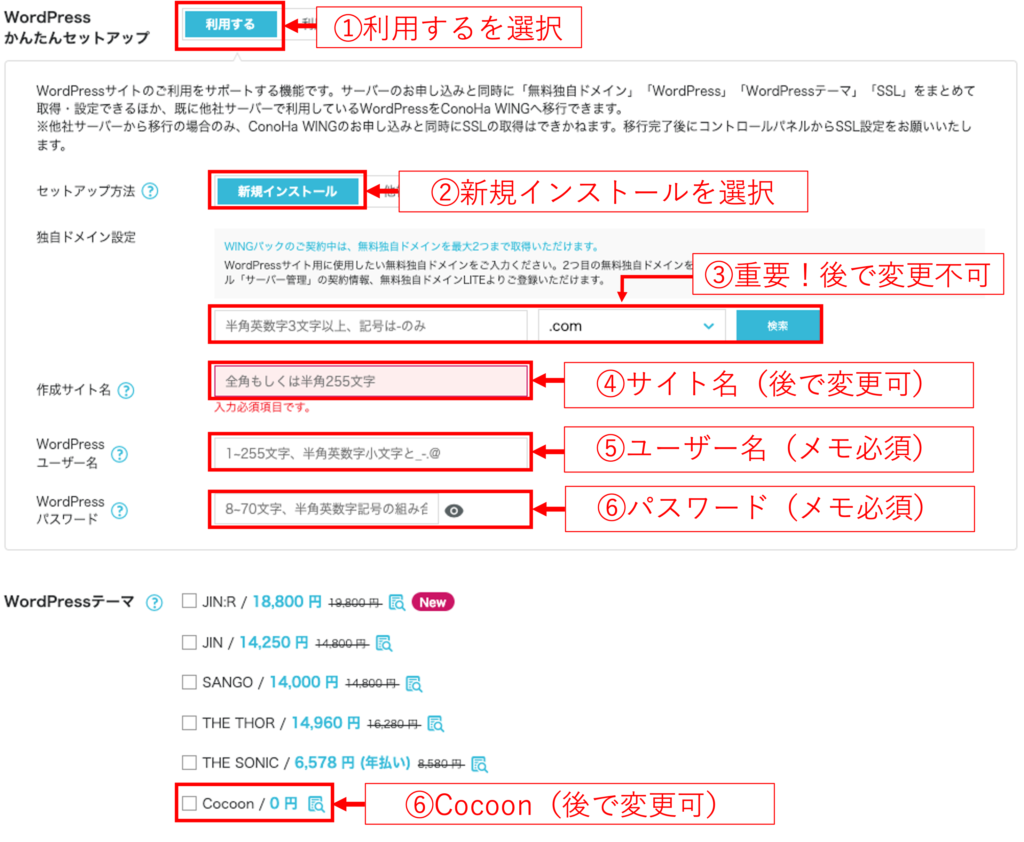
Task: Enable the JIN:R theme checkbox
Action: [x=189, y=602]
